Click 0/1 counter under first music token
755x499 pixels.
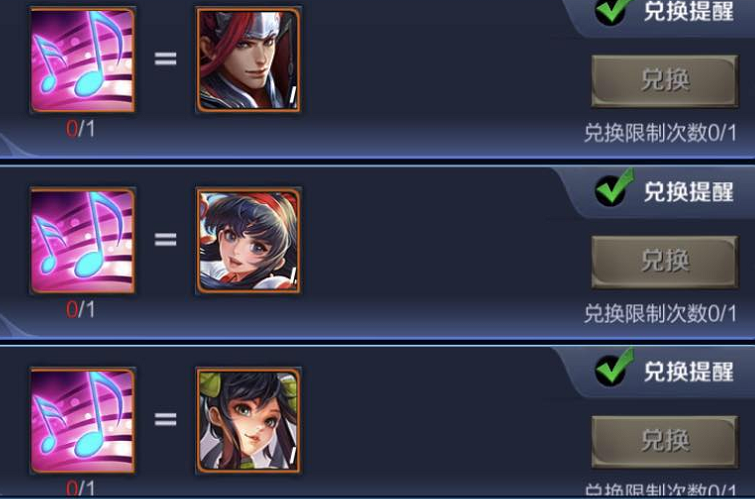tap(80, 129)
